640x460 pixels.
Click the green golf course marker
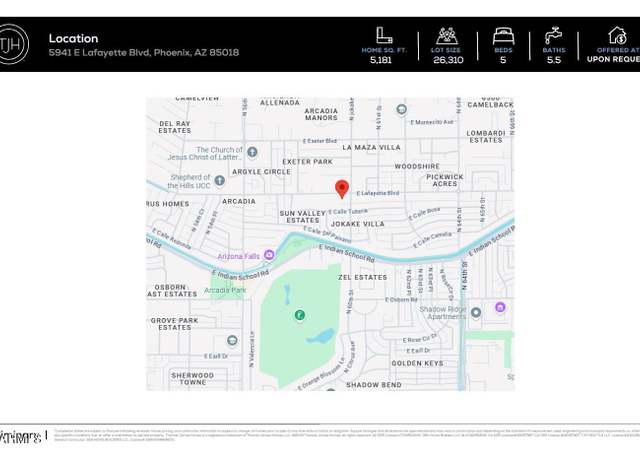pos(300,315)
